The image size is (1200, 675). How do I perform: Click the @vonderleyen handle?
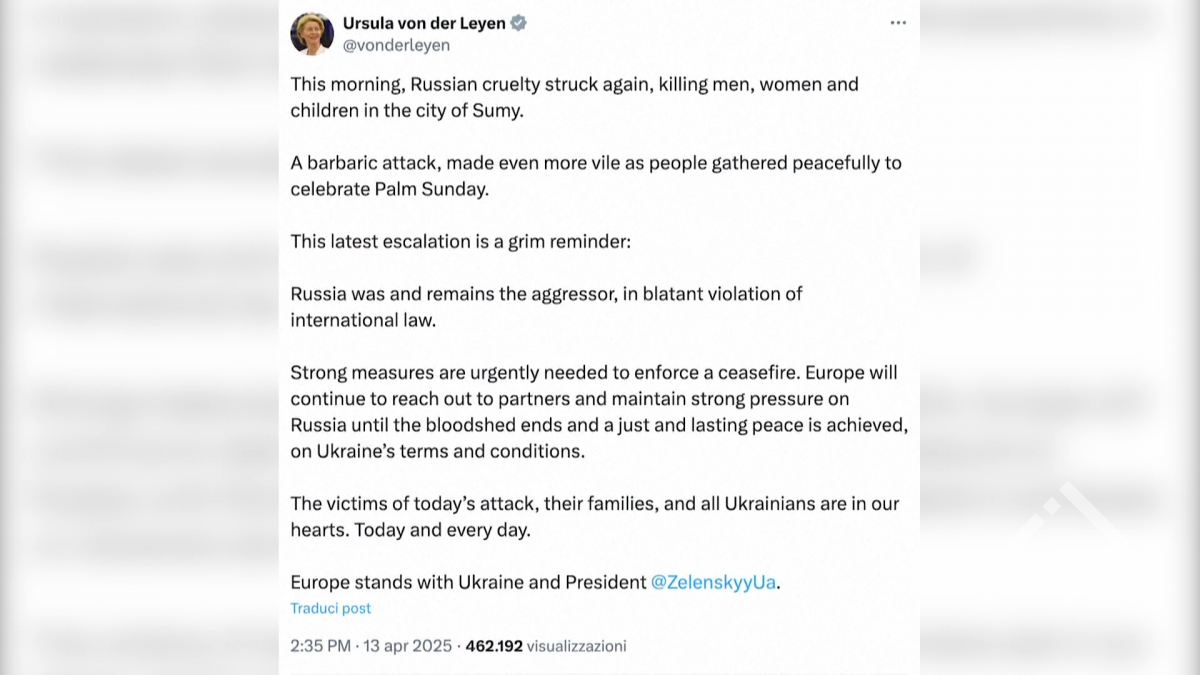[x=396, y=45]
